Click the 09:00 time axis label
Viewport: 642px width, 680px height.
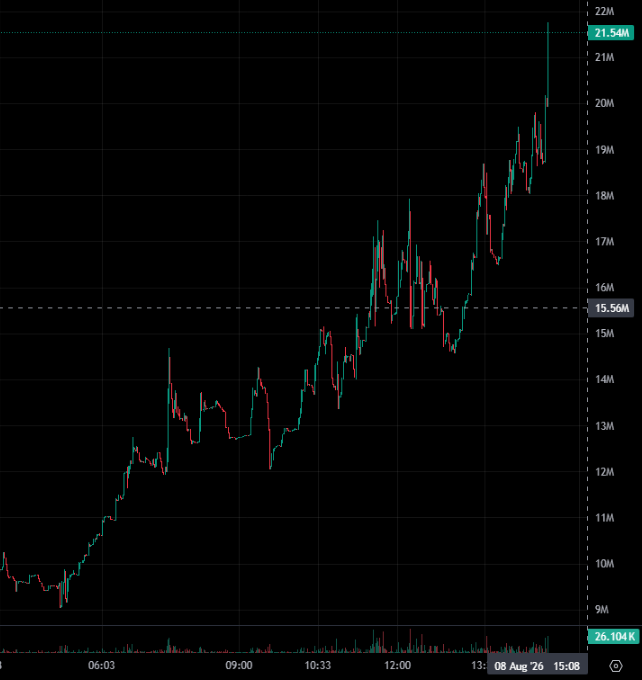239,665
